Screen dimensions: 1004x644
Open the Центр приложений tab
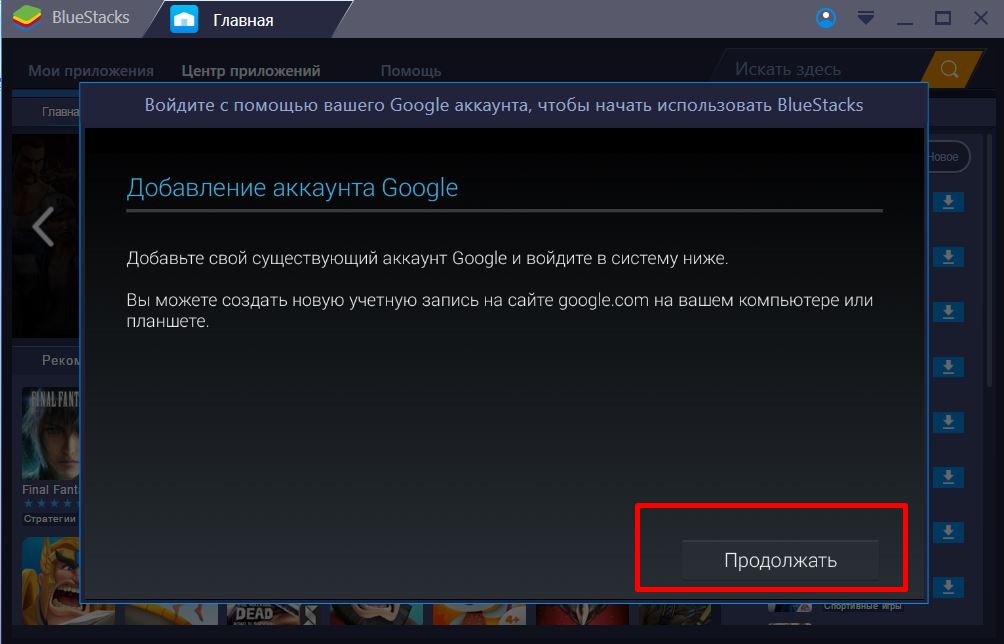251,71
